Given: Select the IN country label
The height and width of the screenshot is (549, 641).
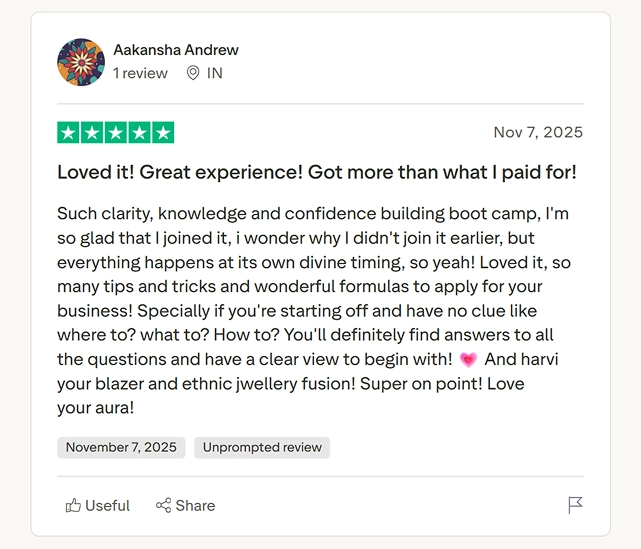Looking at the screenshot, I should click(x=214, y=73).
